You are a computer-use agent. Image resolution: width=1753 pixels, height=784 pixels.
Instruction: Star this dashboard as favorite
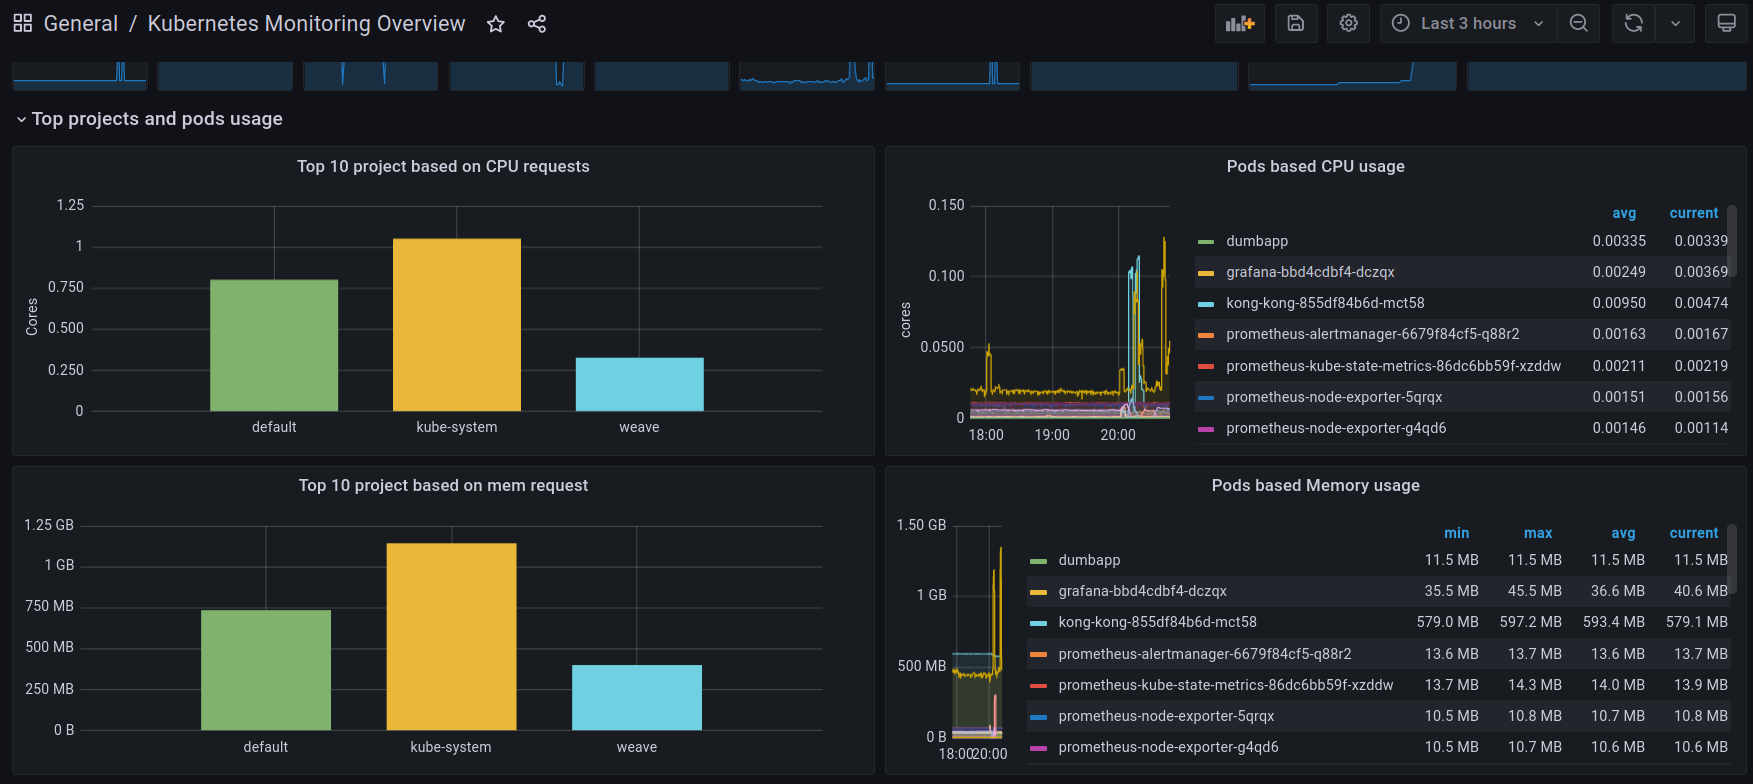pyautogui.click(x=495, y=24)
